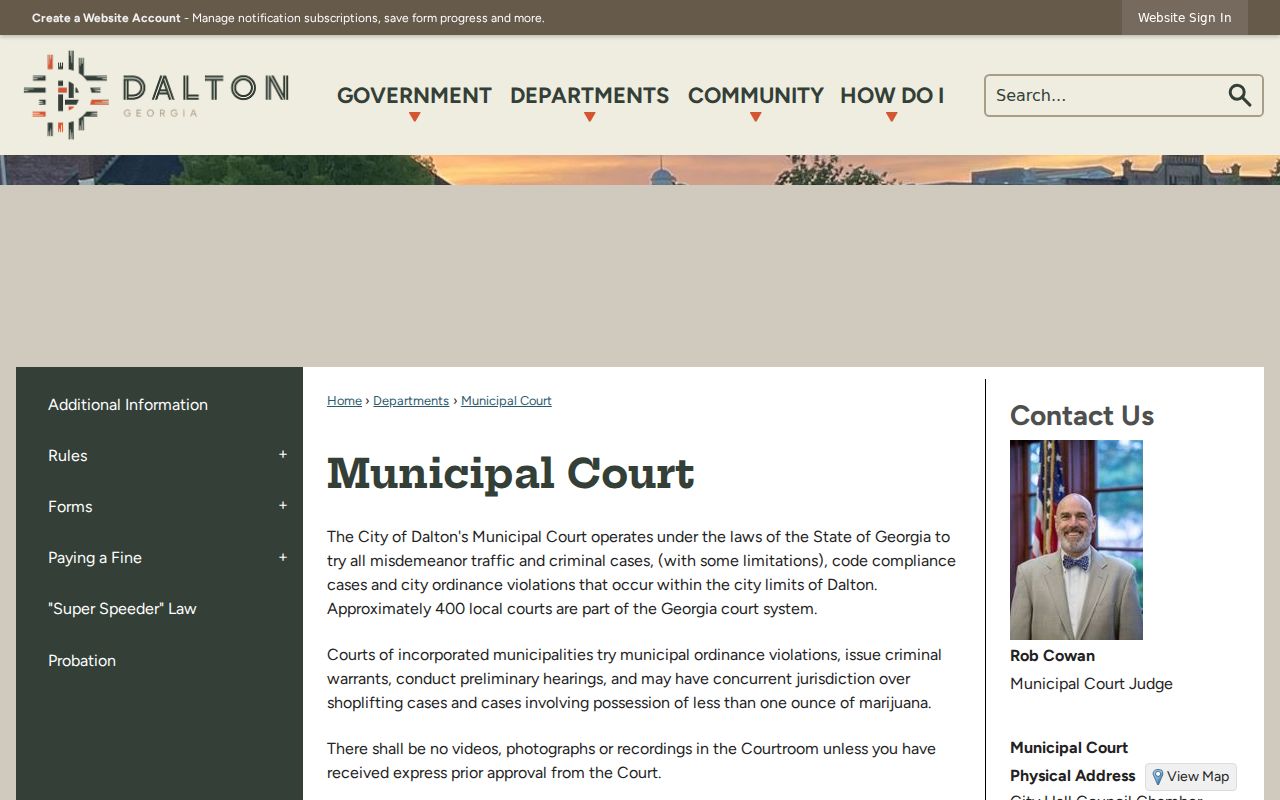The height and width of the screenshot is (800, 1280).
Task: Open the Community menu
Action: coord(755,96)
